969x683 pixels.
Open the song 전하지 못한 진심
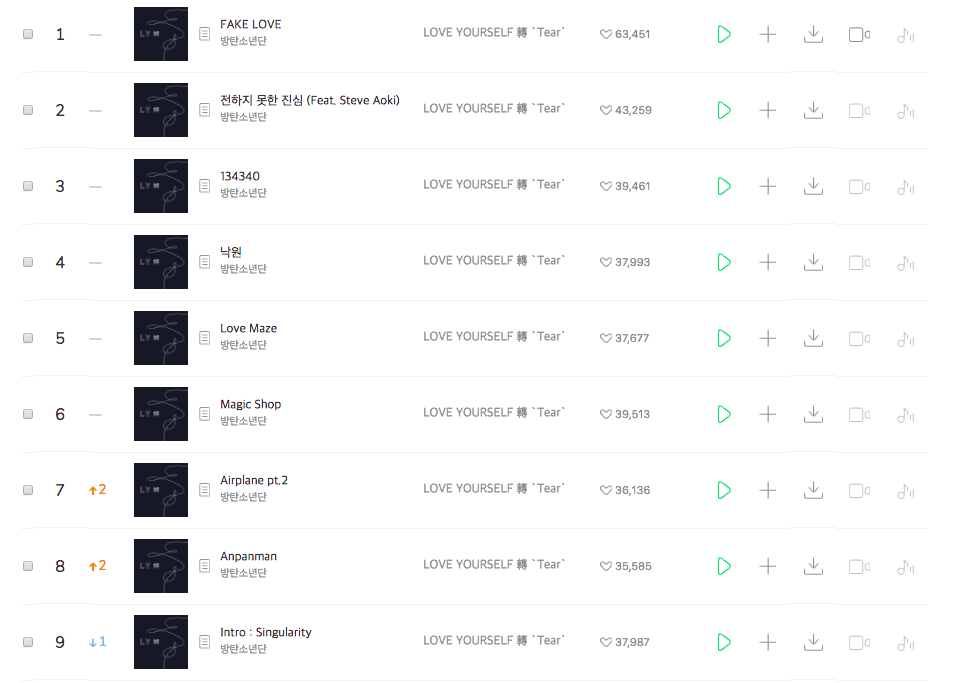coord(262,100)
